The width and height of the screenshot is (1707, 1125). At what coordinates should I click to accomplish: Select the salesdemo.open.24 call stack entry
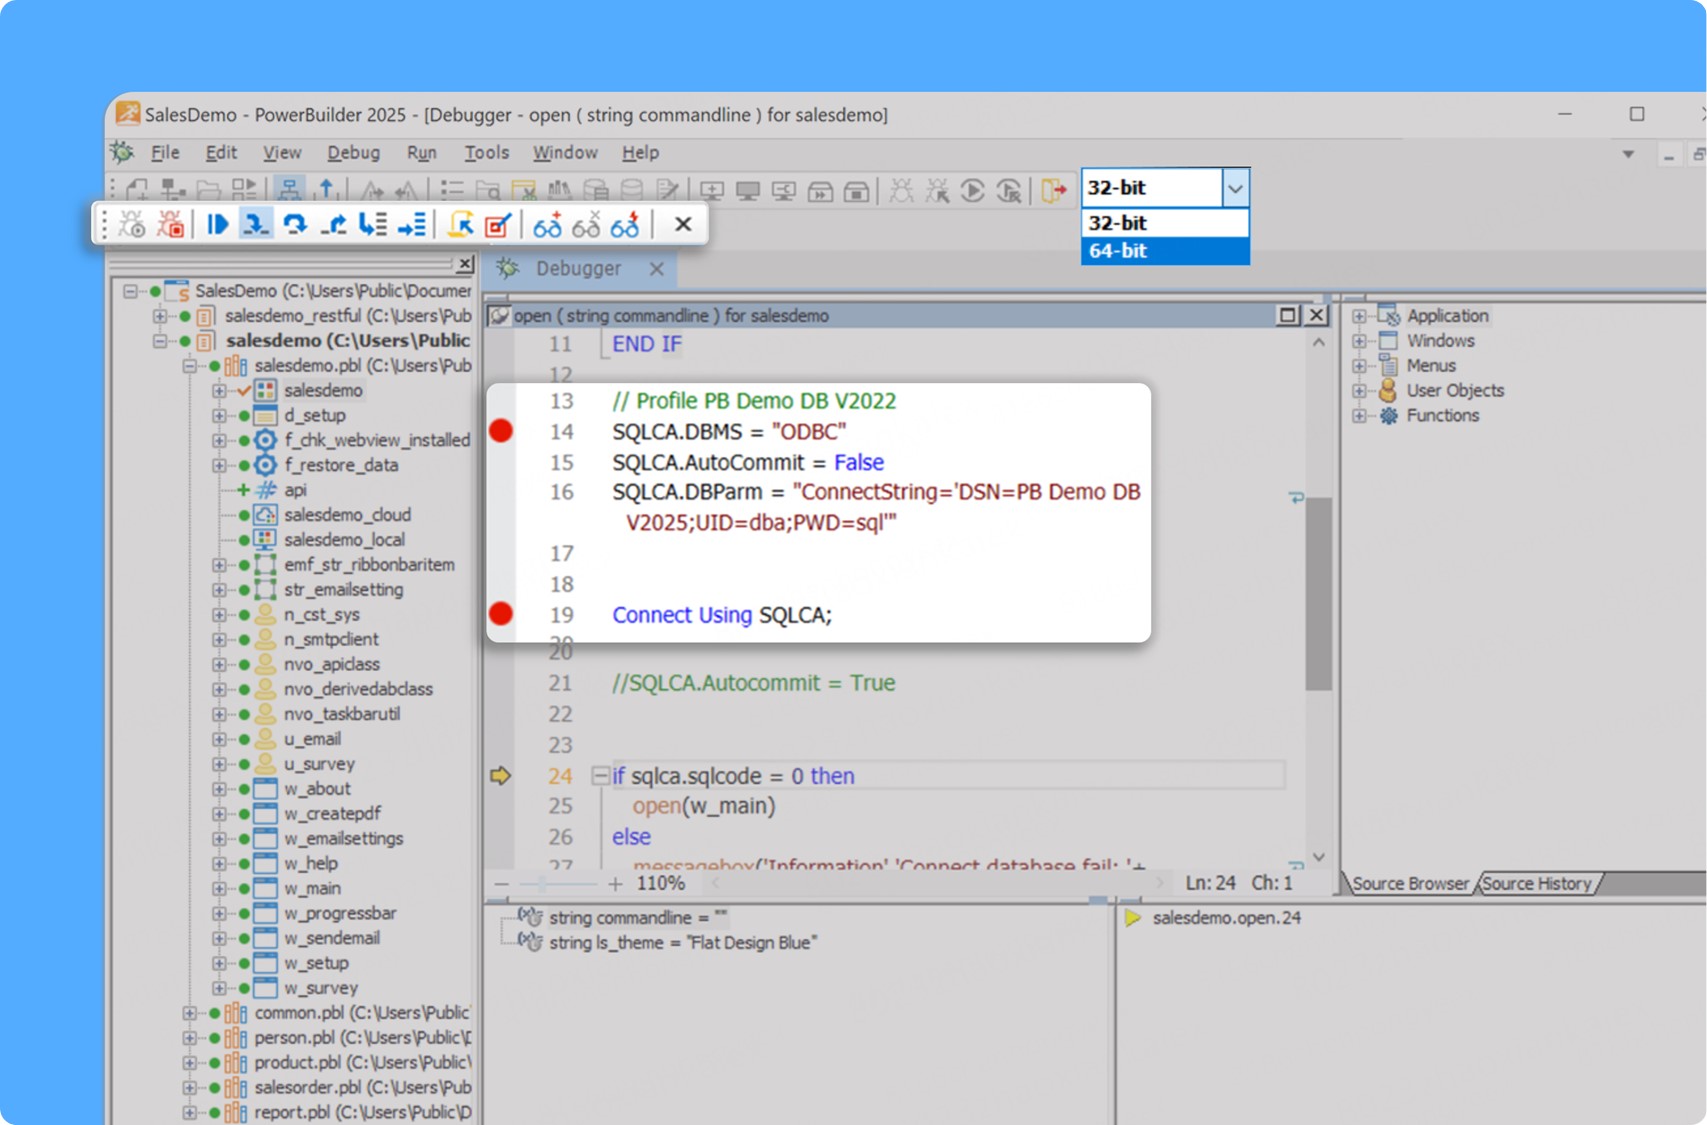coord(1226,918)
